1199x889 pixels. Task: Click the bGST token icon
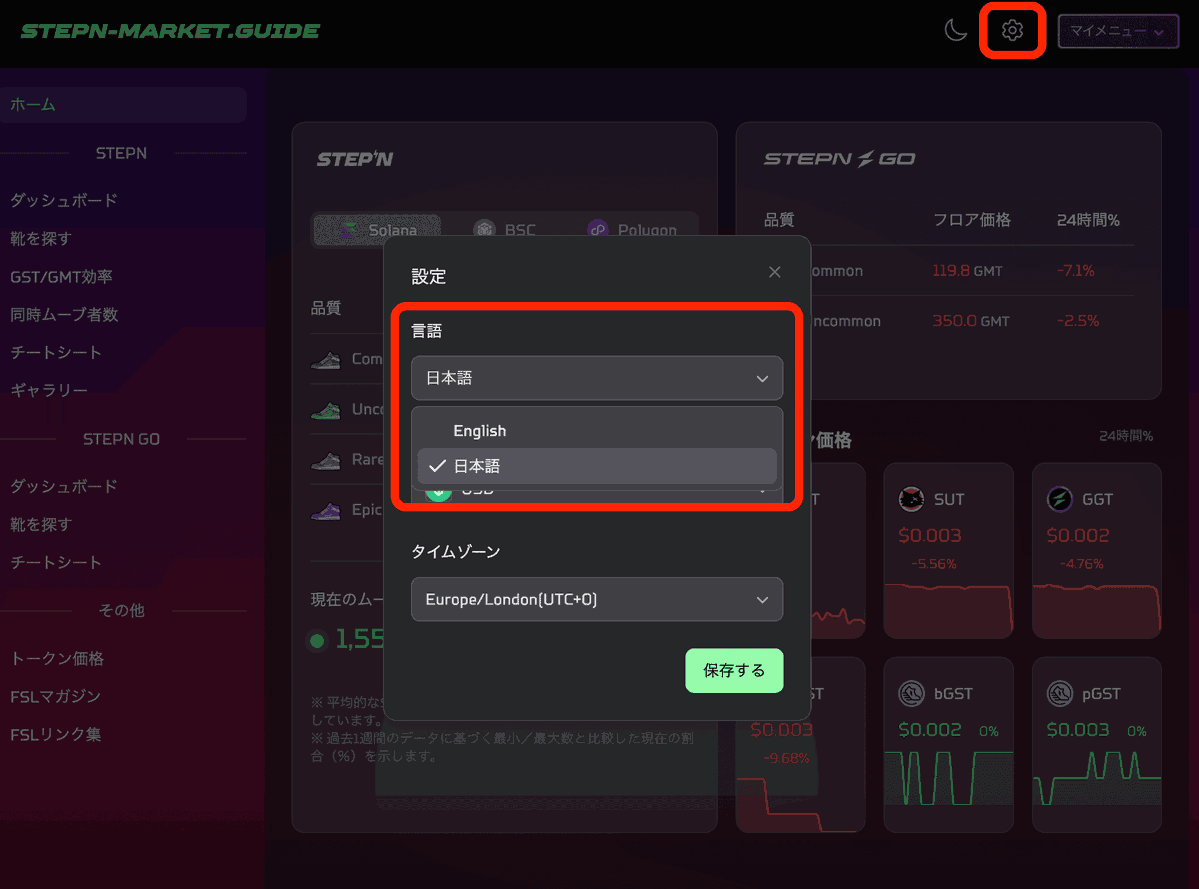tap(911, 693)
